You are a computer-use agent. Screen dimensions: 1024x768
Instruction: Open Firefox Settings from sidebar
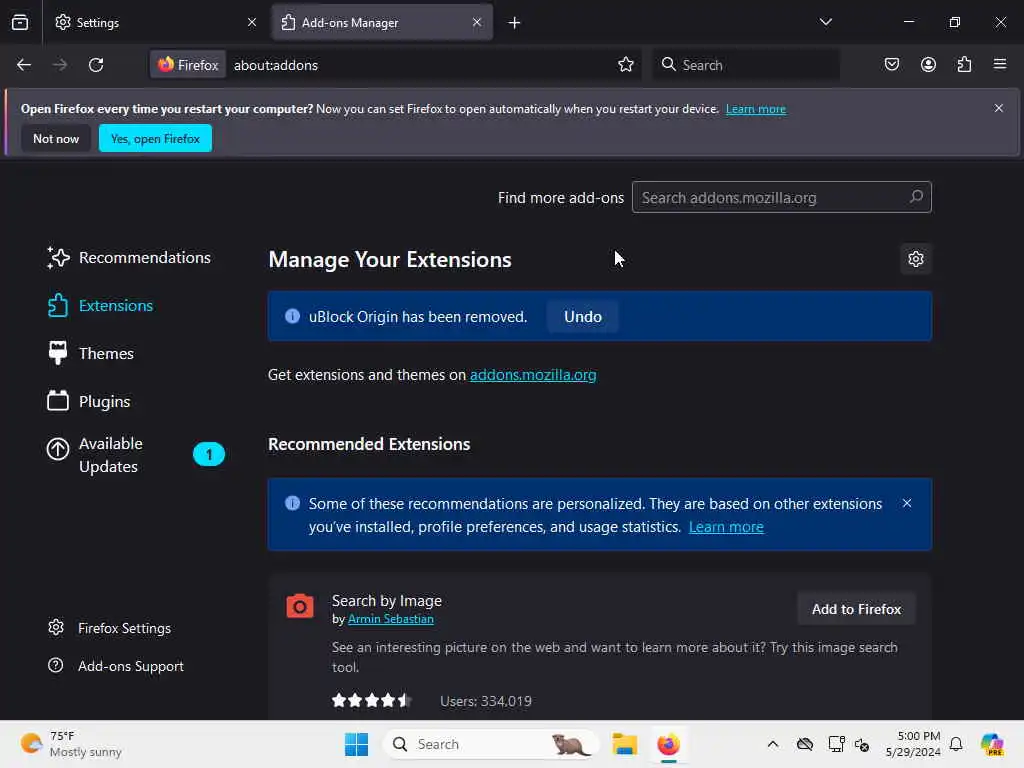click(109, 628)
